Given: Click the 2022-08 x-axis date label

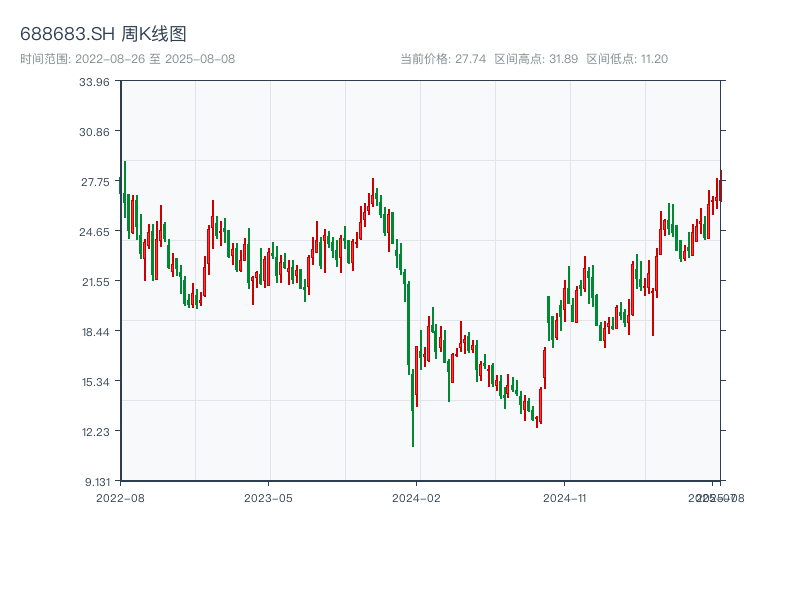Looking at the screenshot, I should pos(120,497).
